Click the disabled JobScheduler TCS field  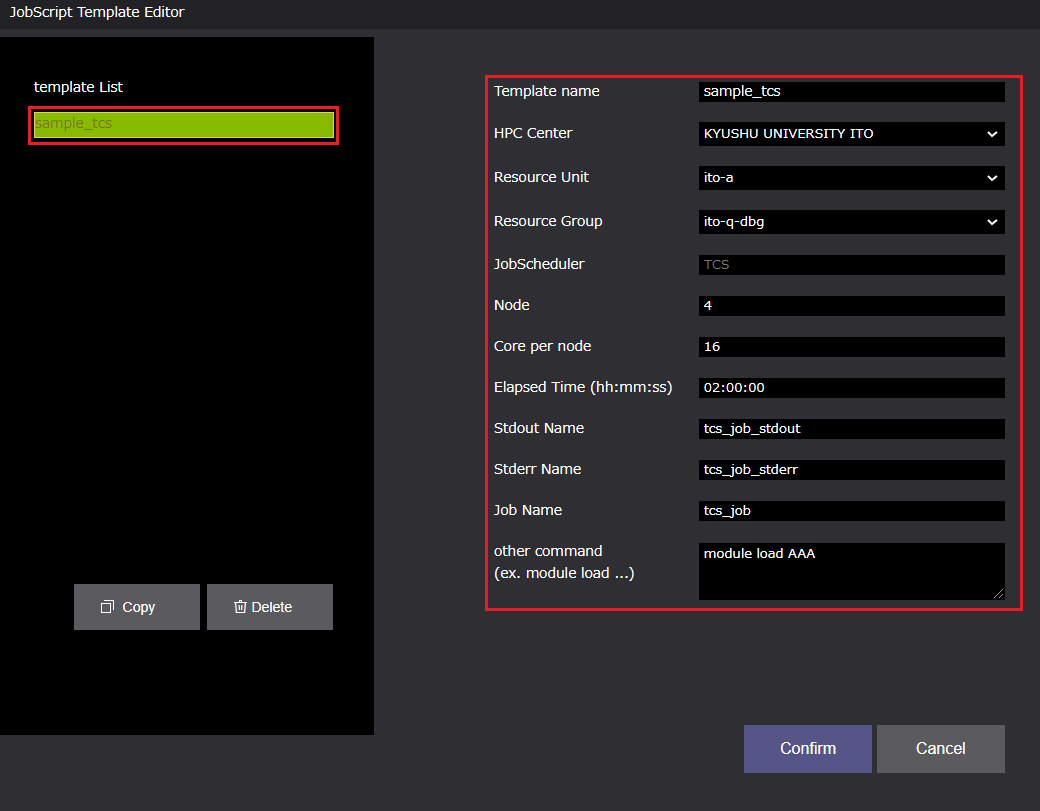tap(851, 265)
